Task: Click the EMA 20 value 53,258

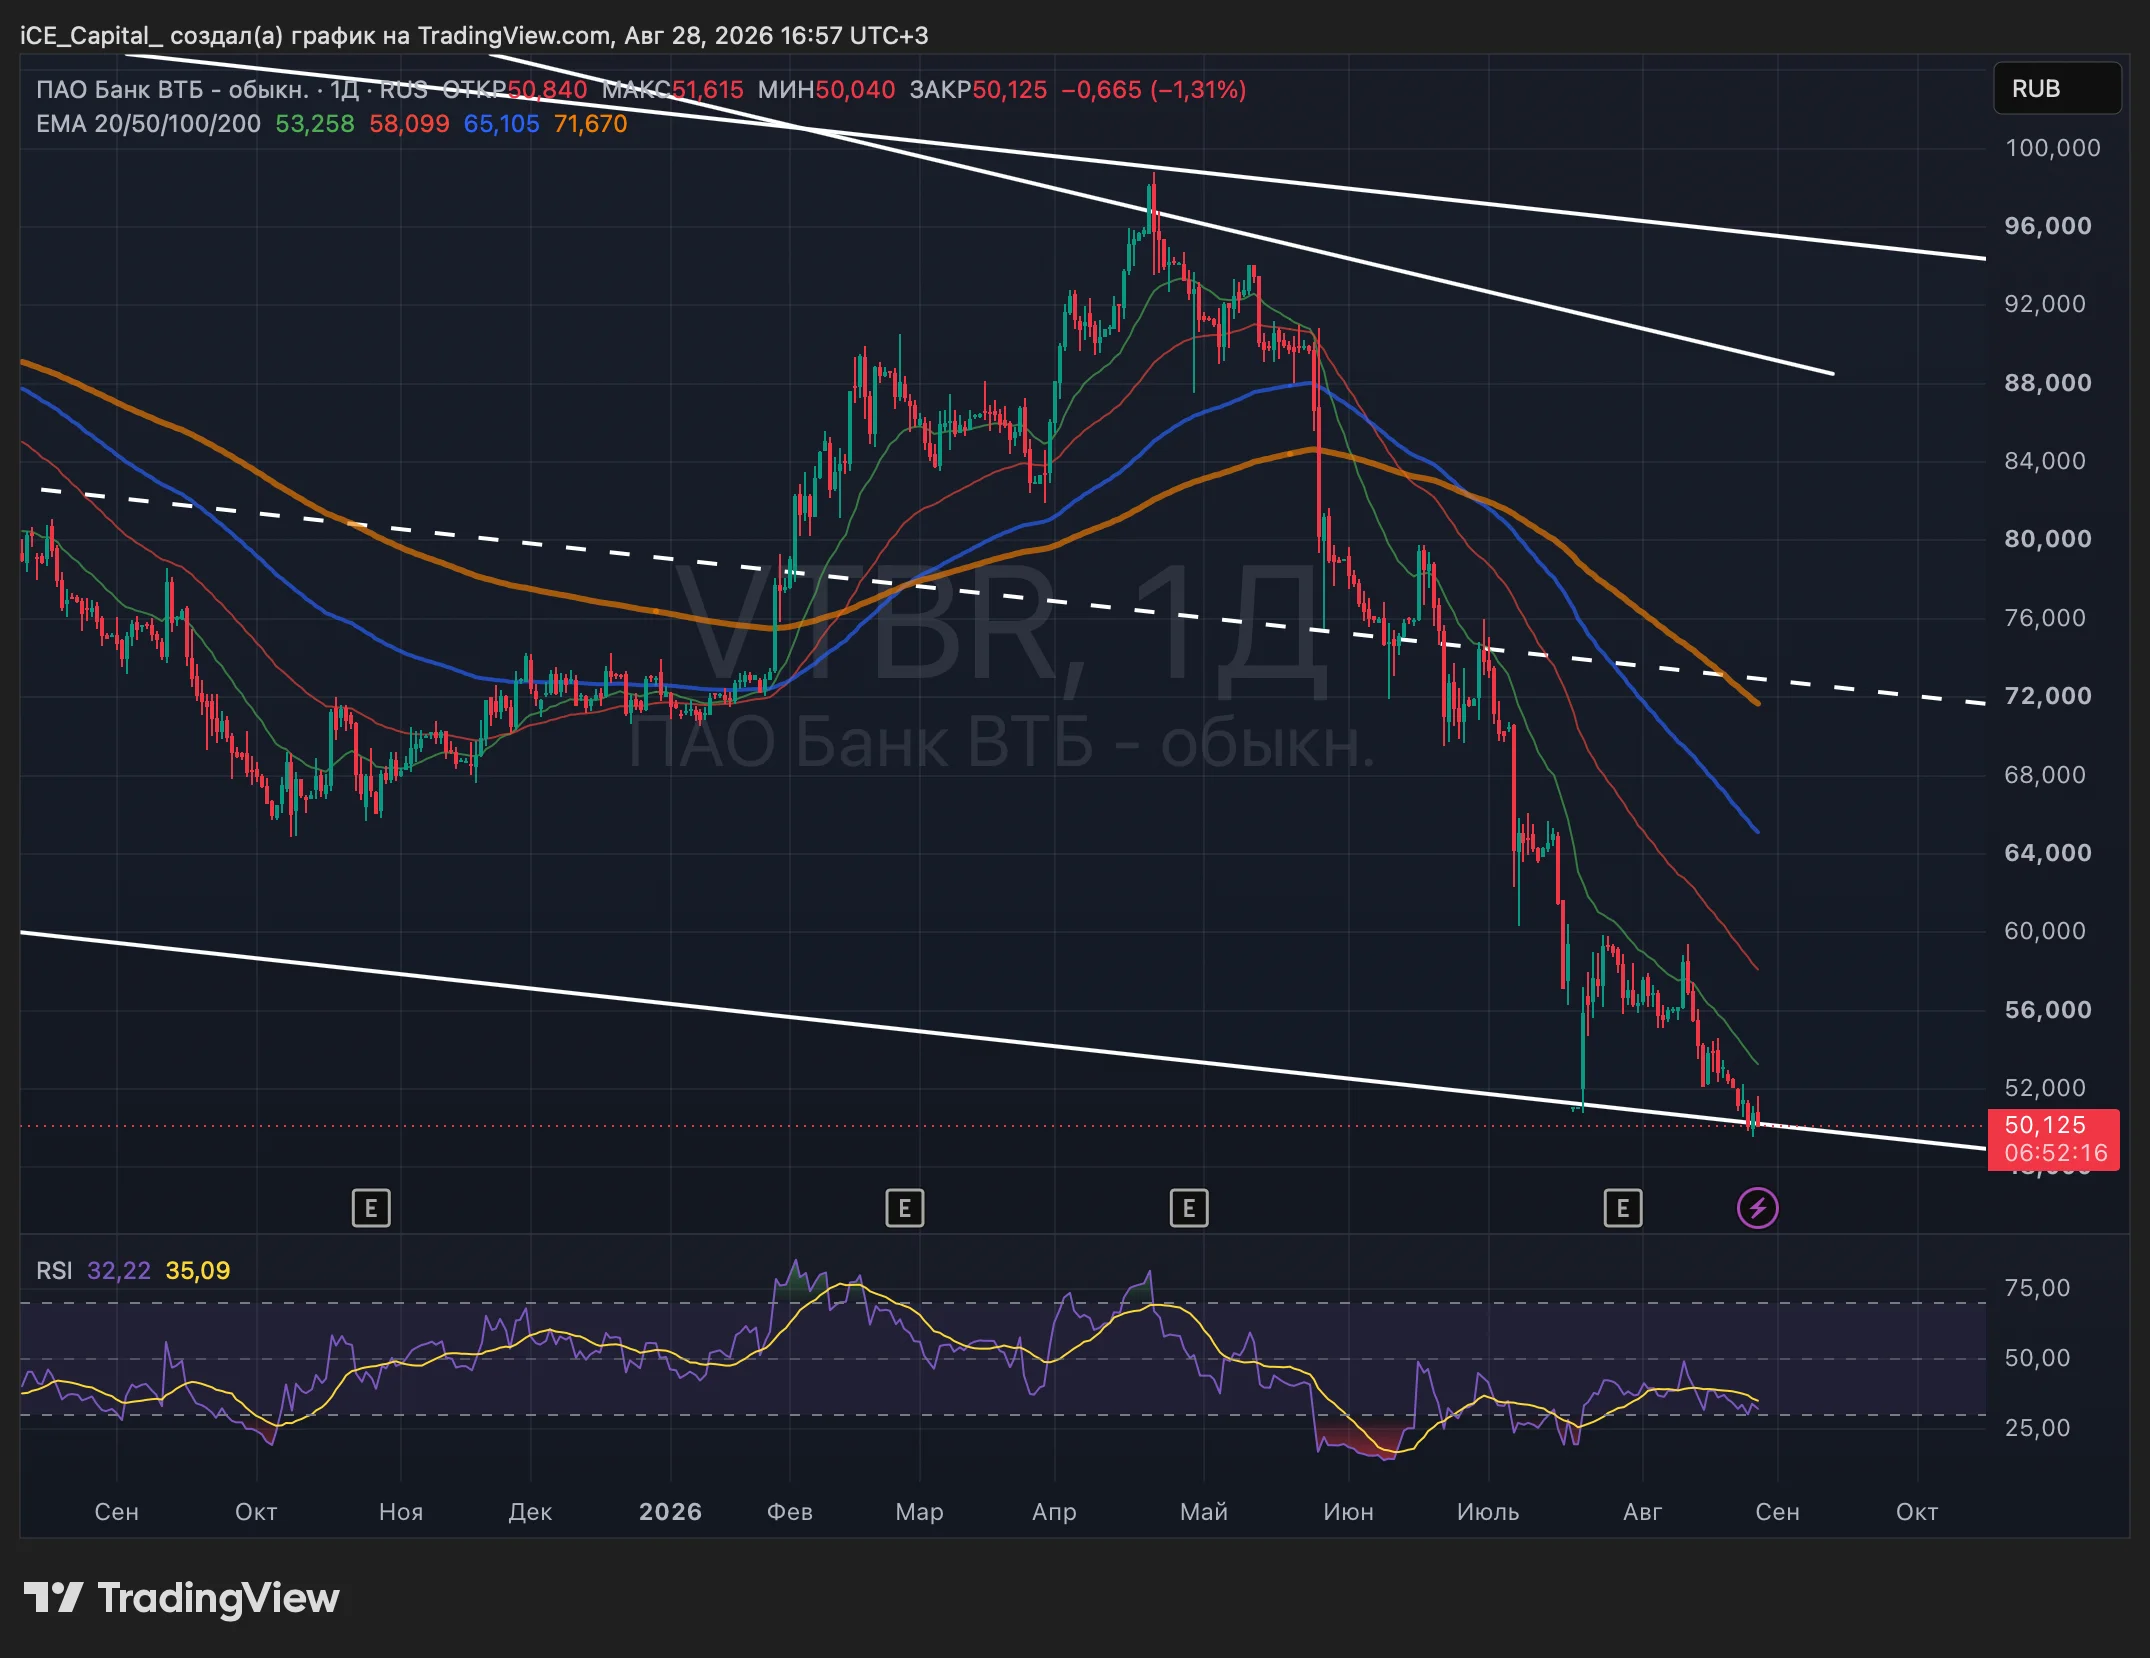Action: (315, 124)
